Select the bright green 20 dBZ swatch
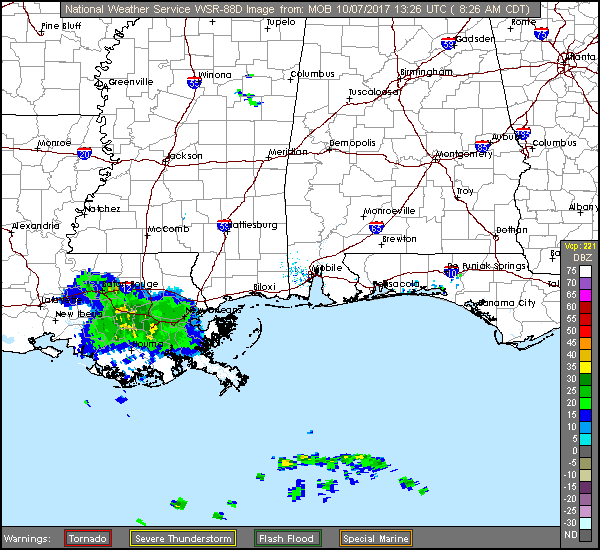600x550 pixels. click(585, 403)
